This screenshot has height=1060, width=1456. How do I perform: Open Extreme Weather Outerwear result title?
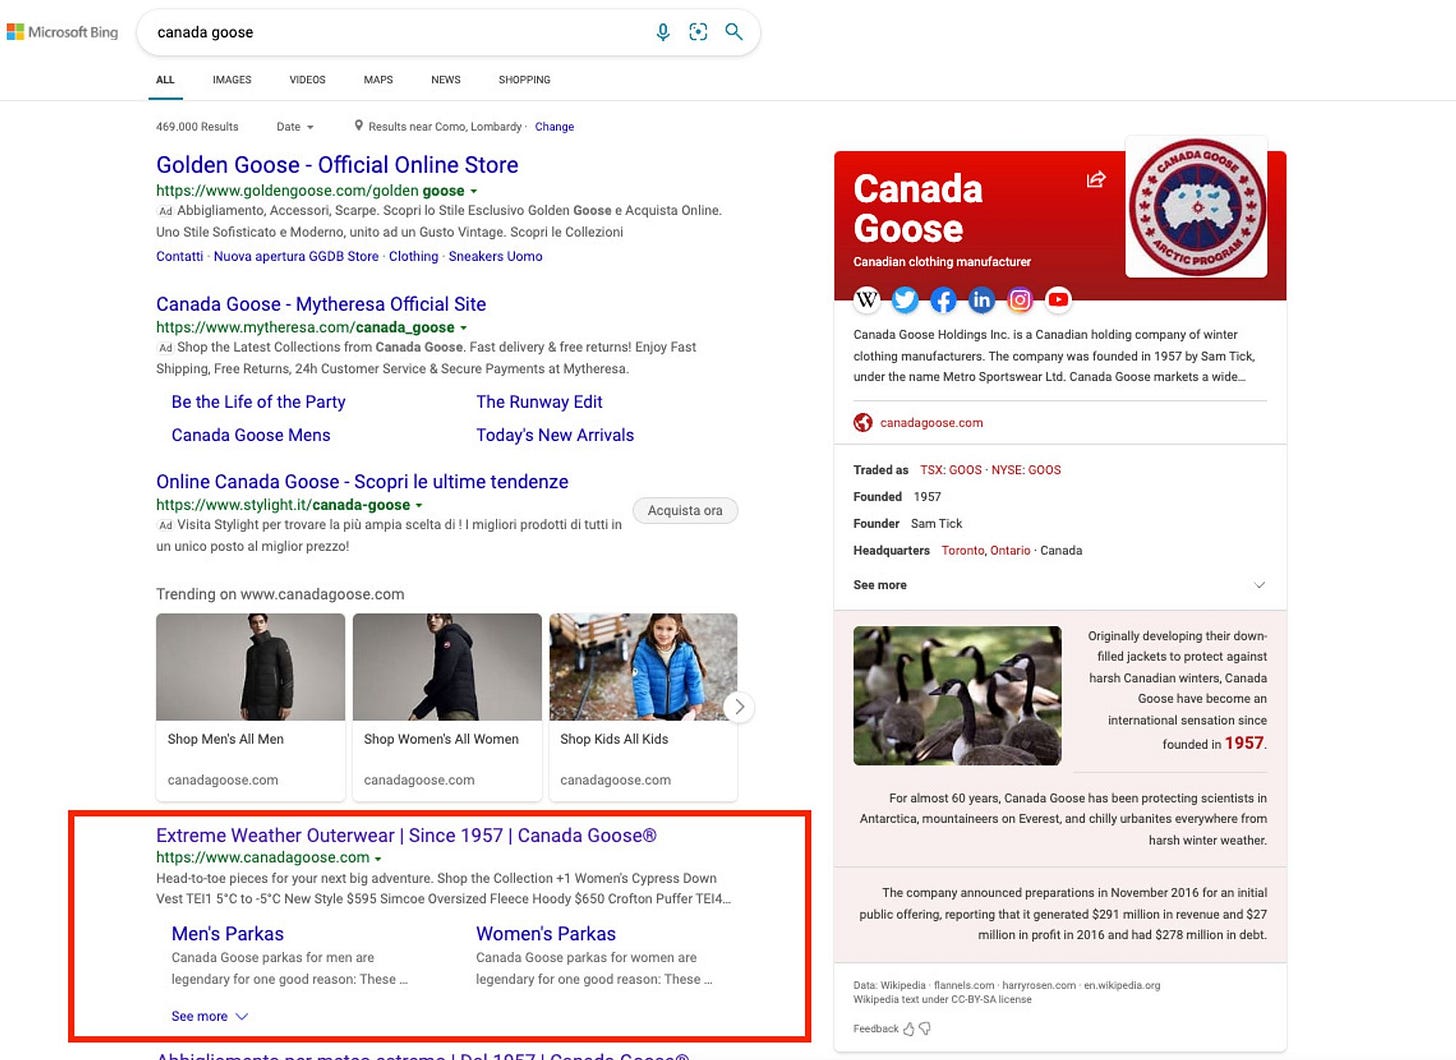pyautogui.click(x=406, y=836)
